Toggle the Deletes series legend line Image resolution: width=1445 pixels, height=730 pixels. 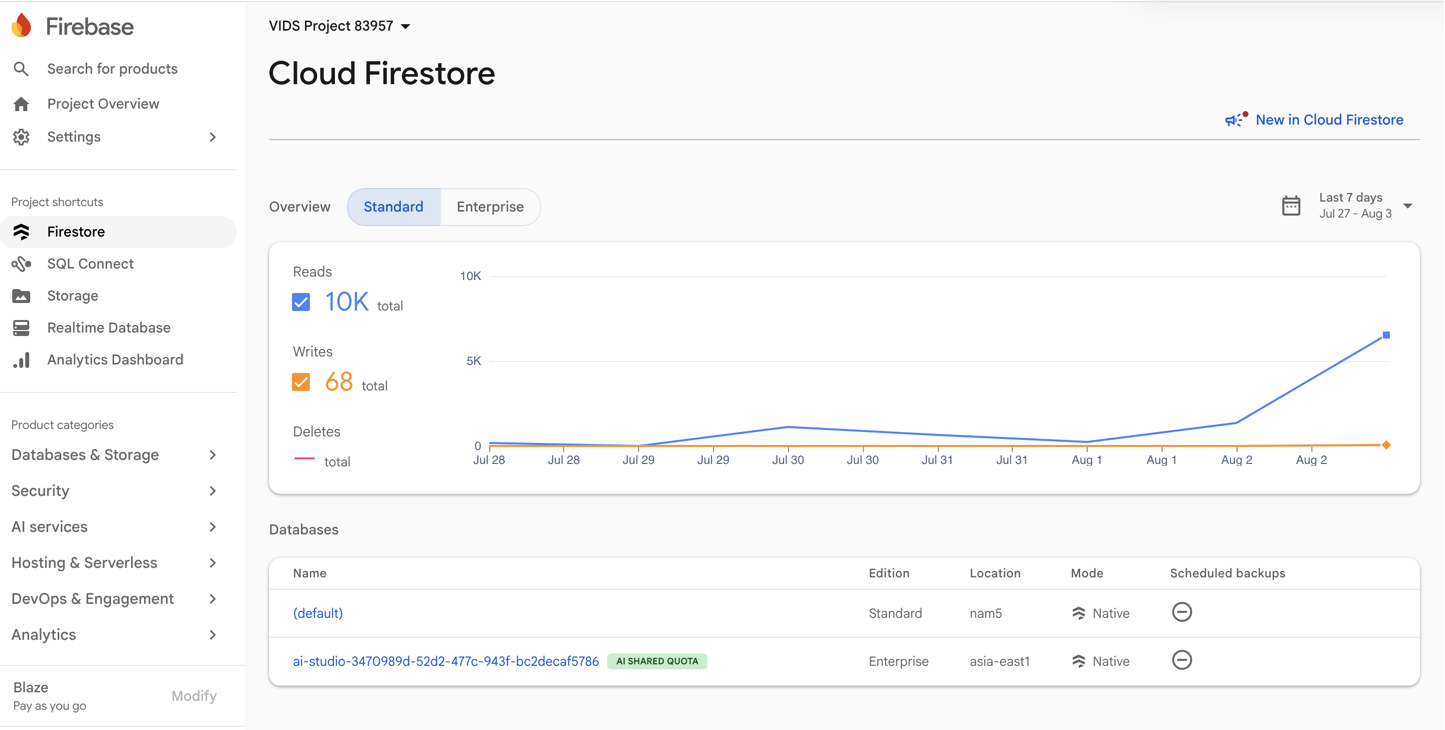(x=304, y=459)
